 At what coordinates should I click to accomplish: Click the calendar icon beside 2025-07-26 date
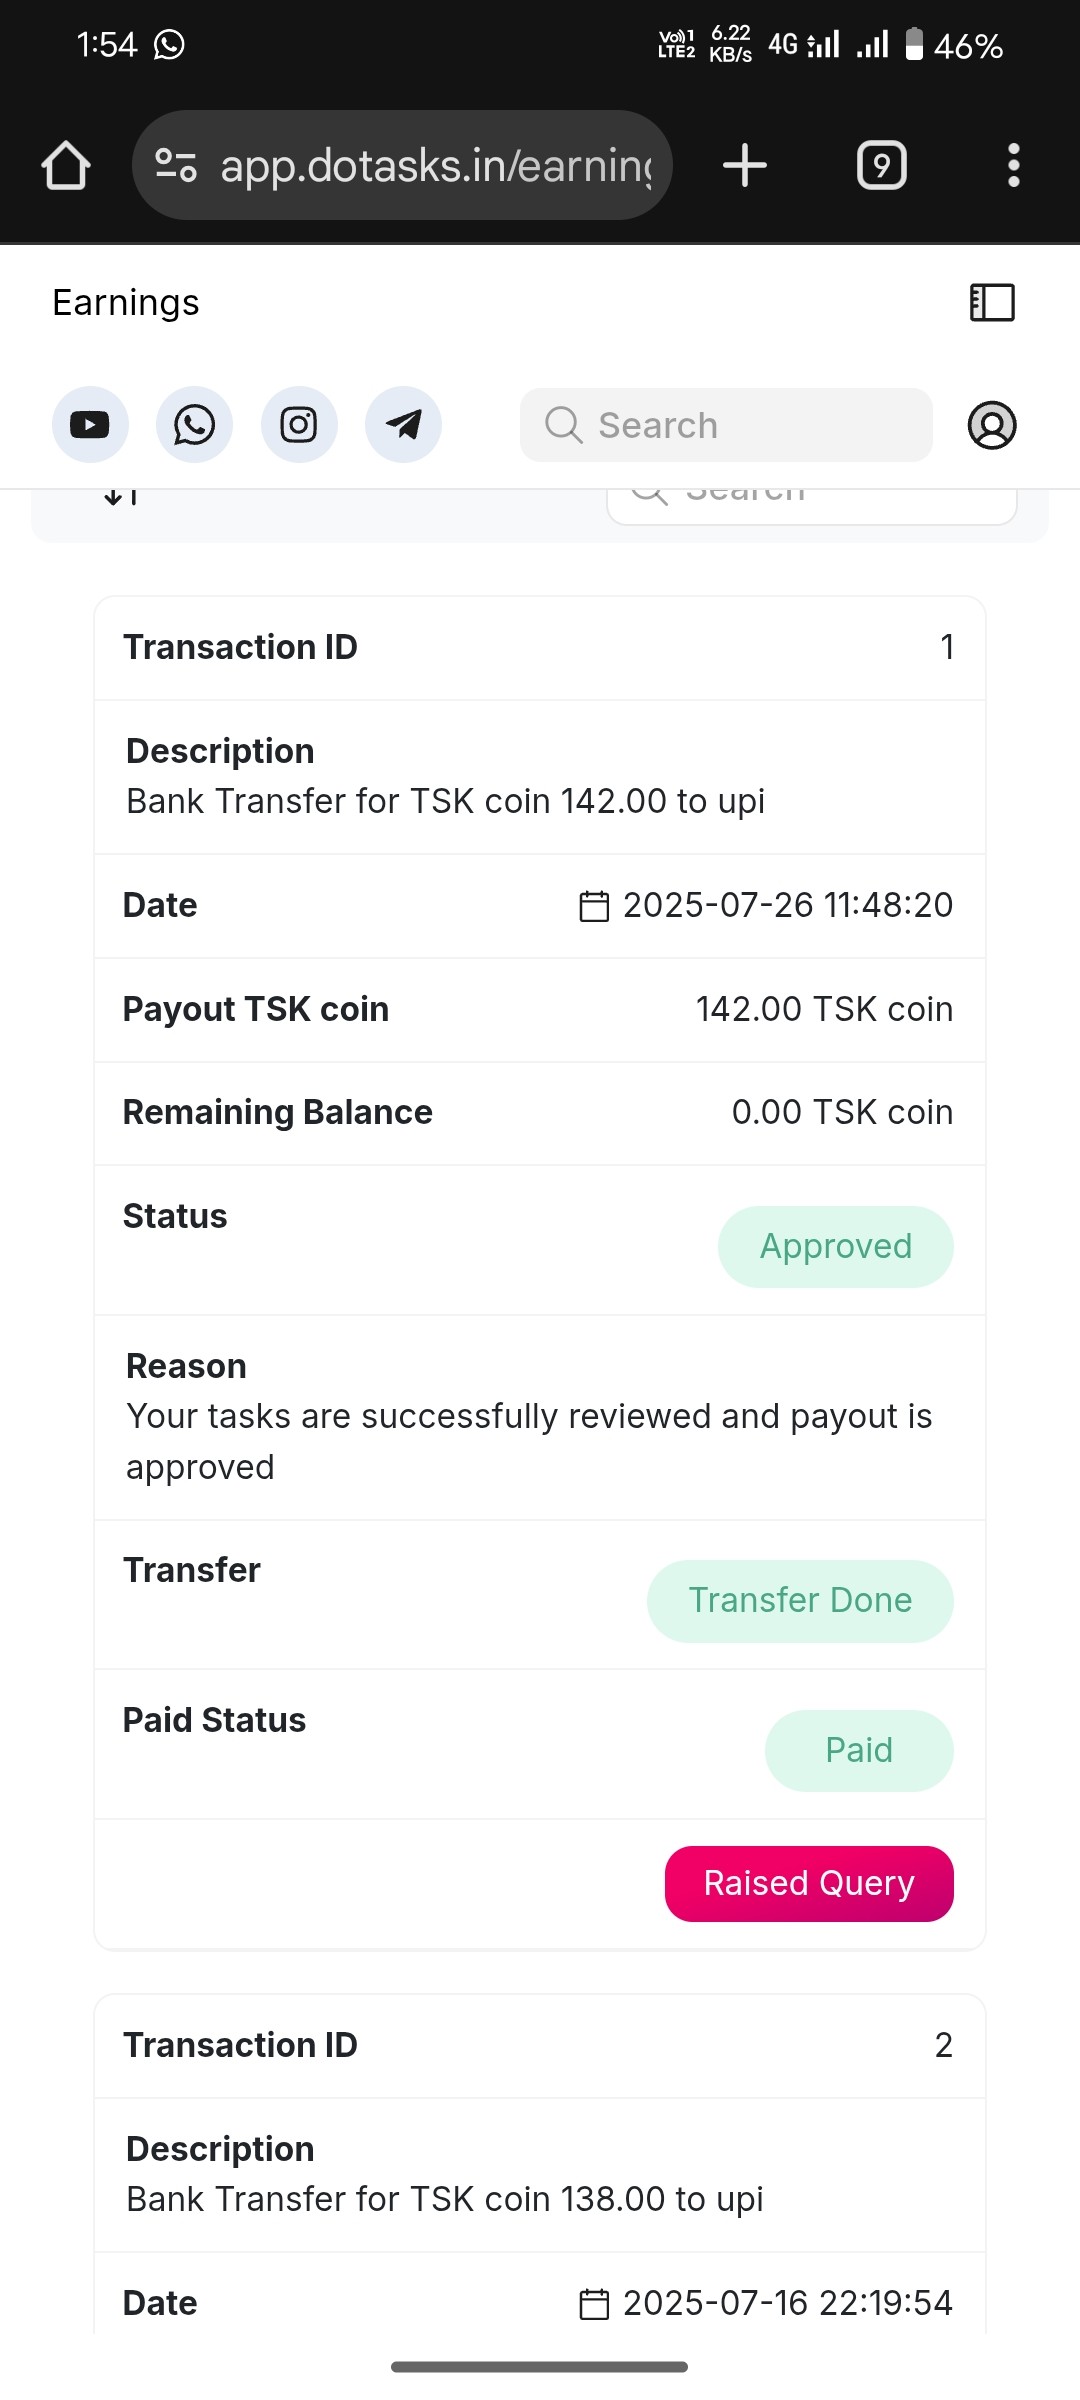click(594, 906)
